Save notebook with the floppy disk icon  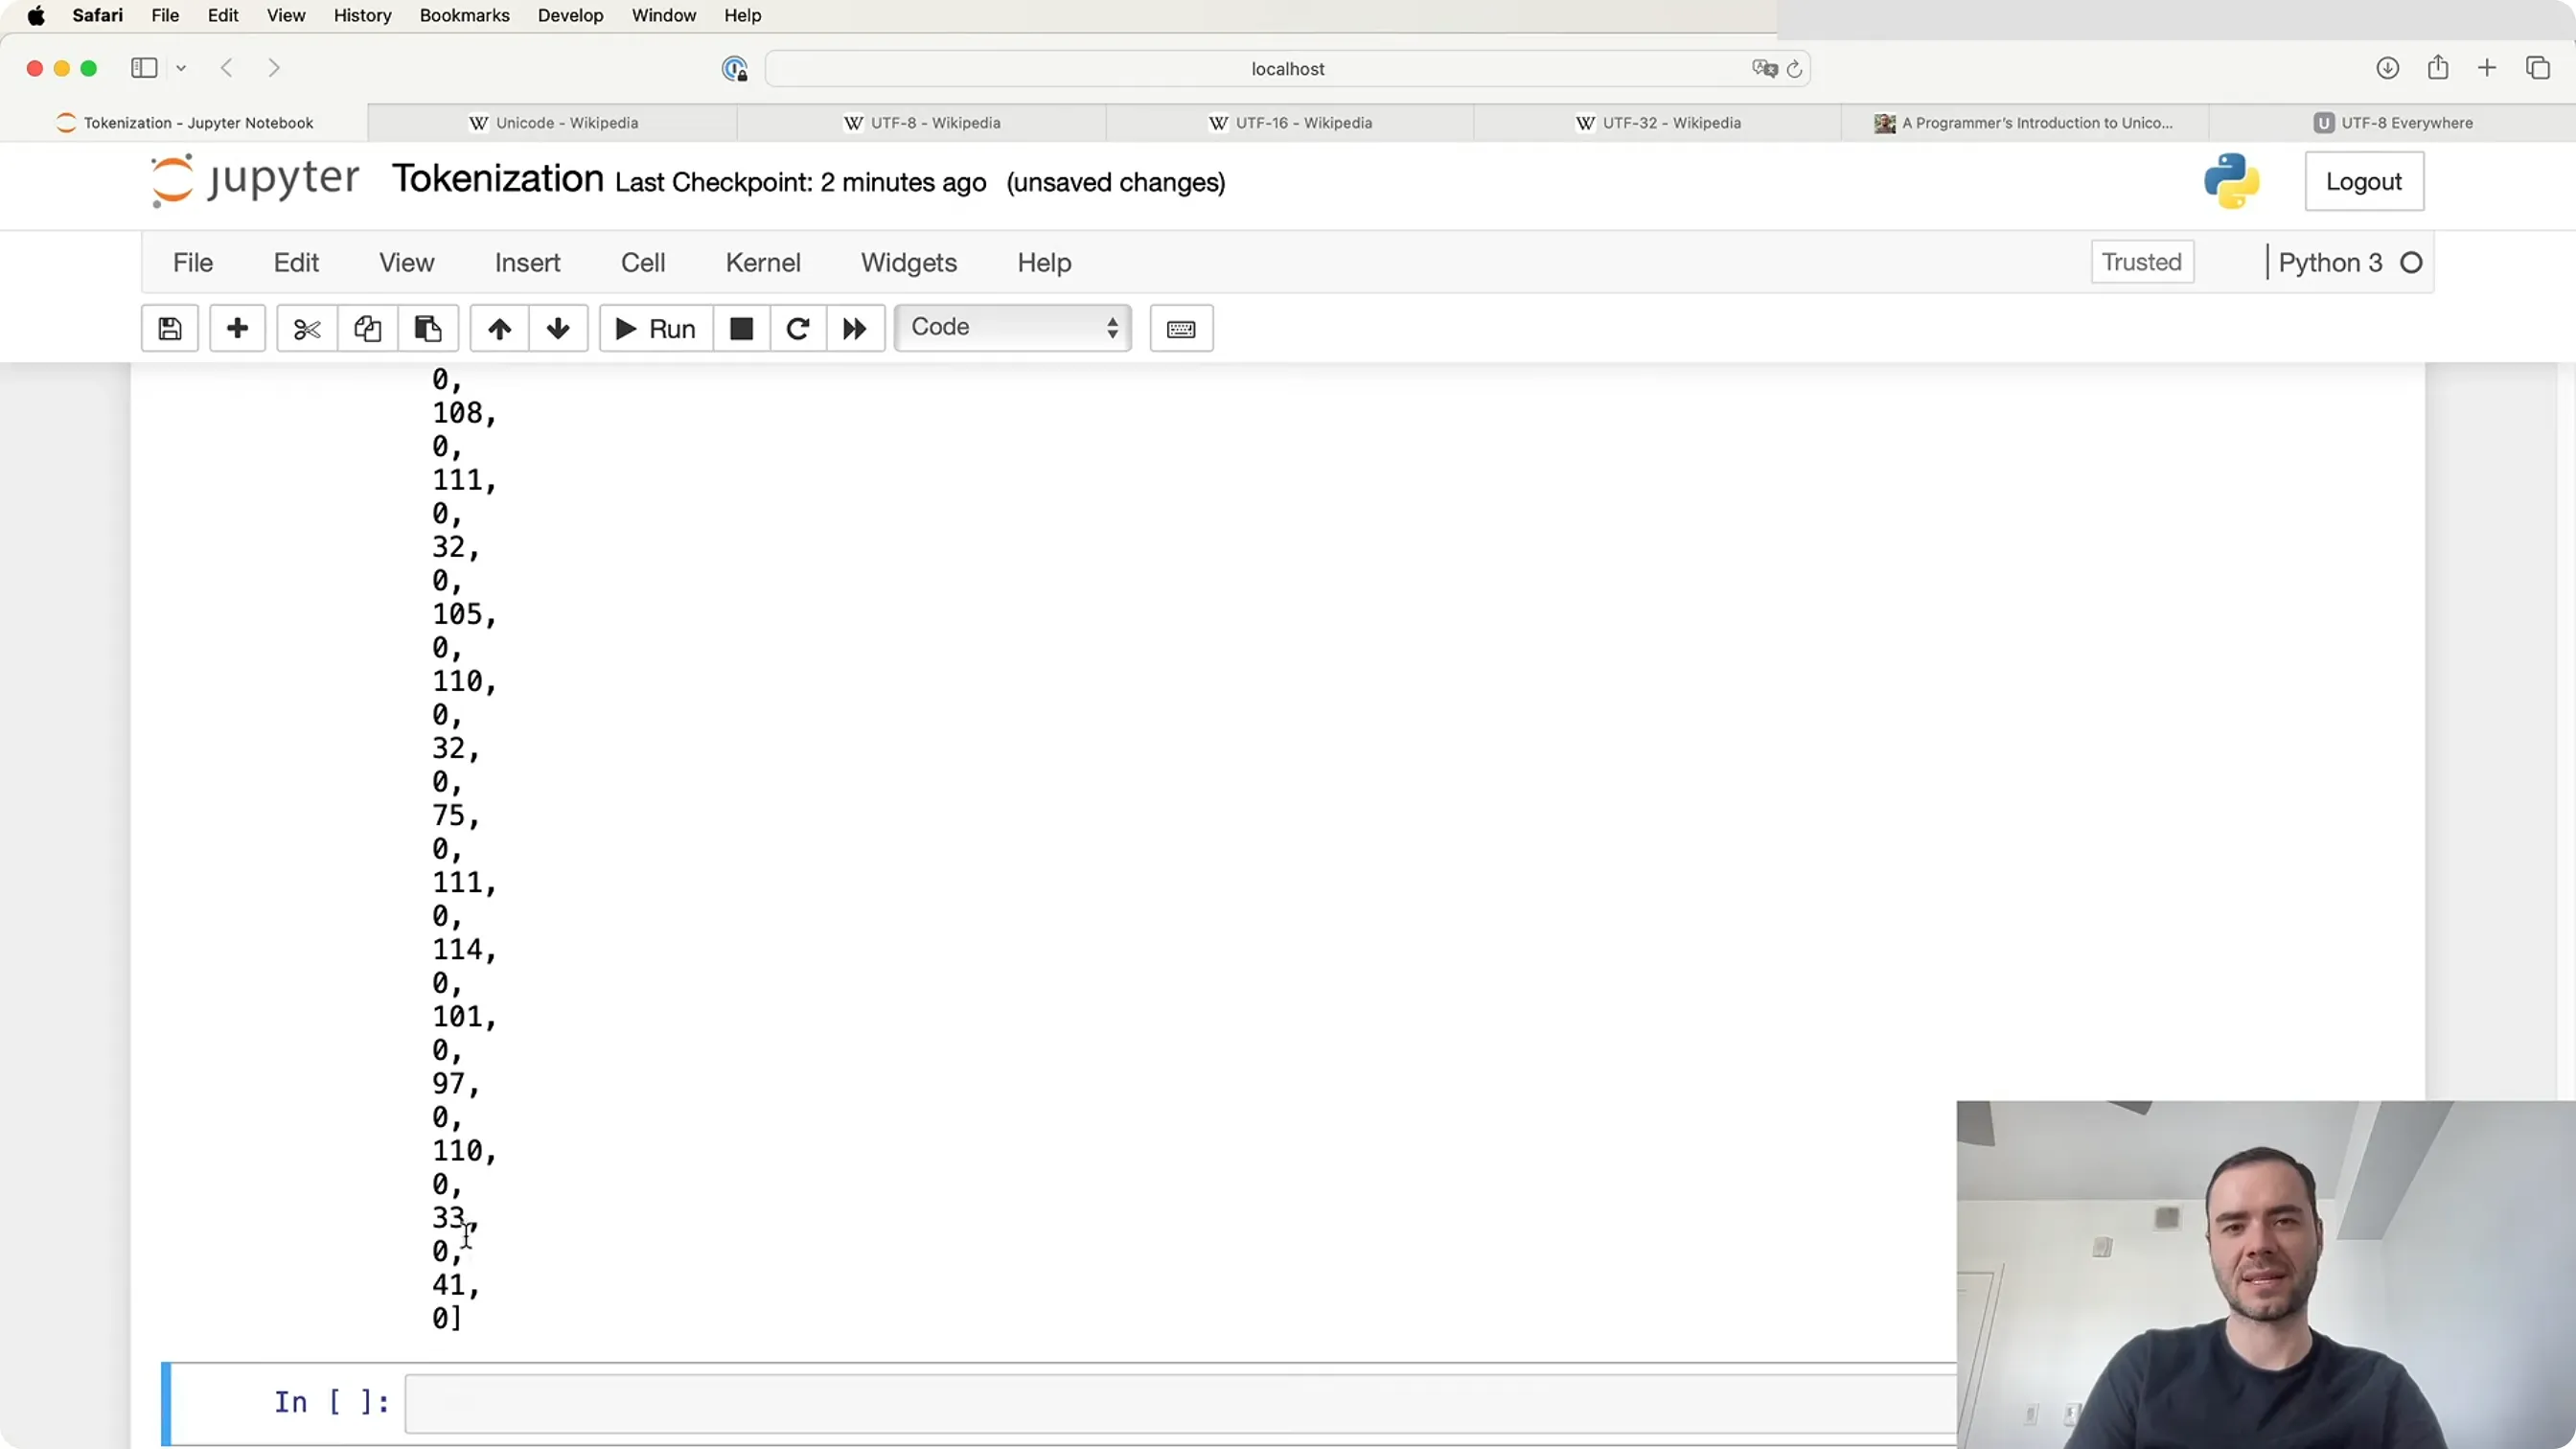pyautogui.click(x=170, y=328)
